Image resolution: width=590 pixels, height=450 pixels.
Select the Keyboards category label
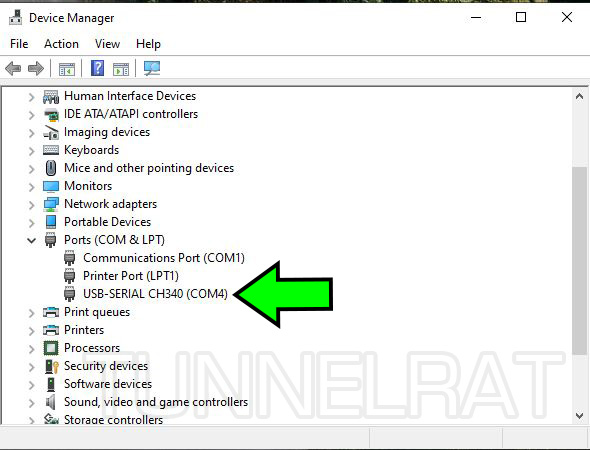91,150
